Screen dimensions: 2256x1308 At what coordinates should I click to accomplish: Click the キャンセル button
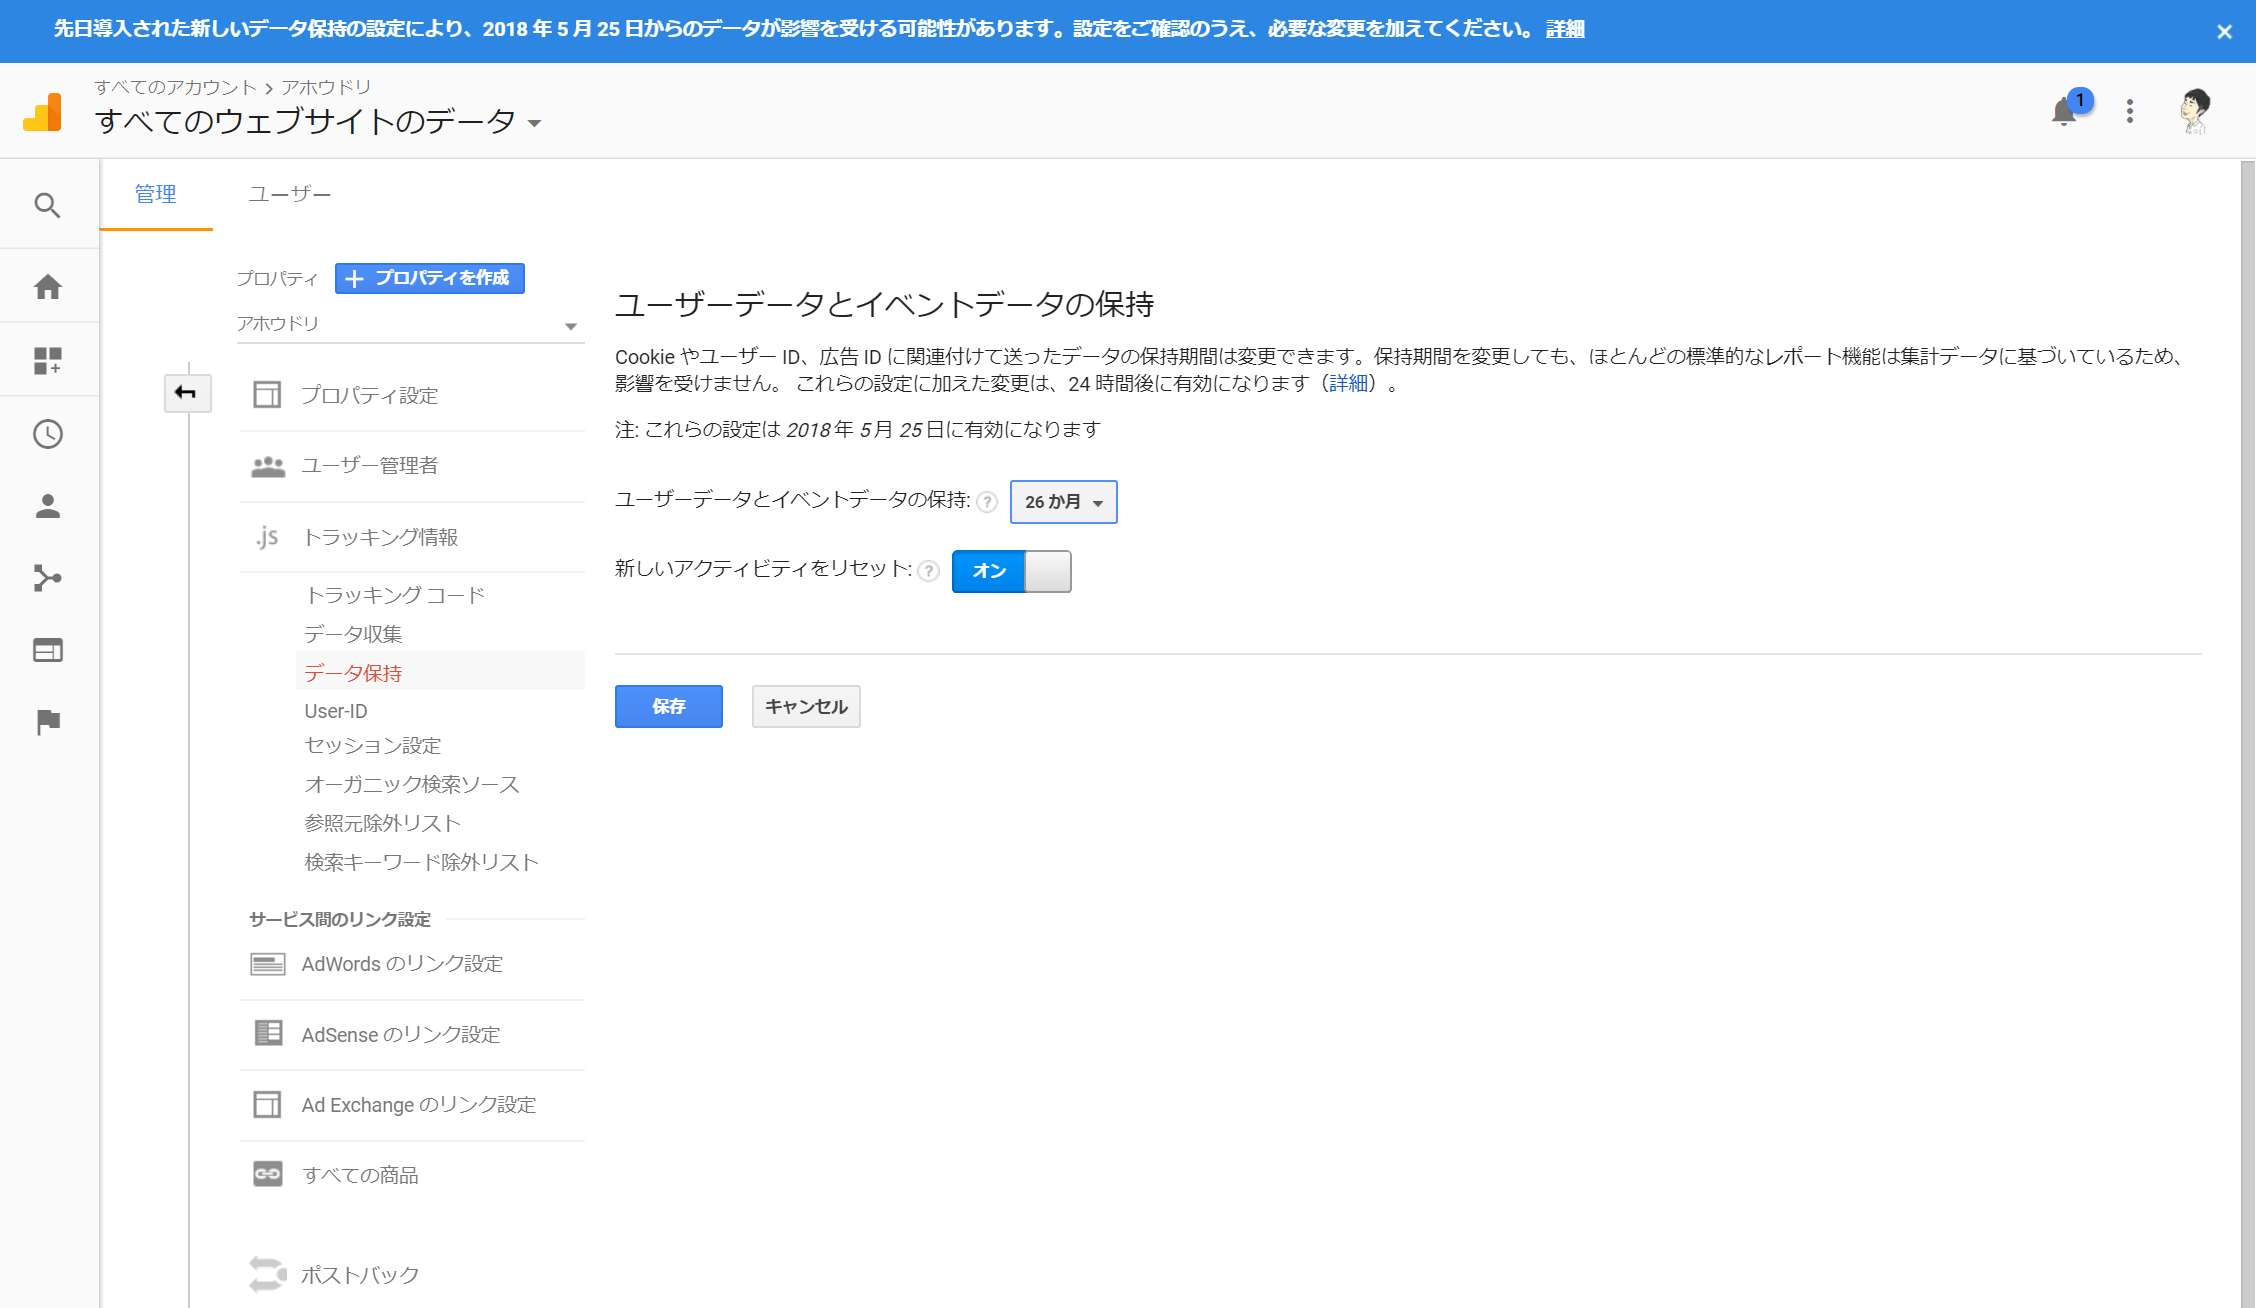(806, 707)
